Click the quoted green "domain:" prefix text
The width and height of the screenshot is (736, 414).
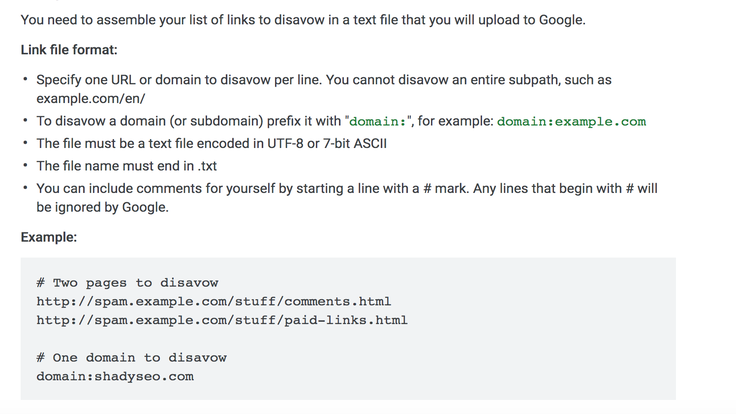click(377, 122)
